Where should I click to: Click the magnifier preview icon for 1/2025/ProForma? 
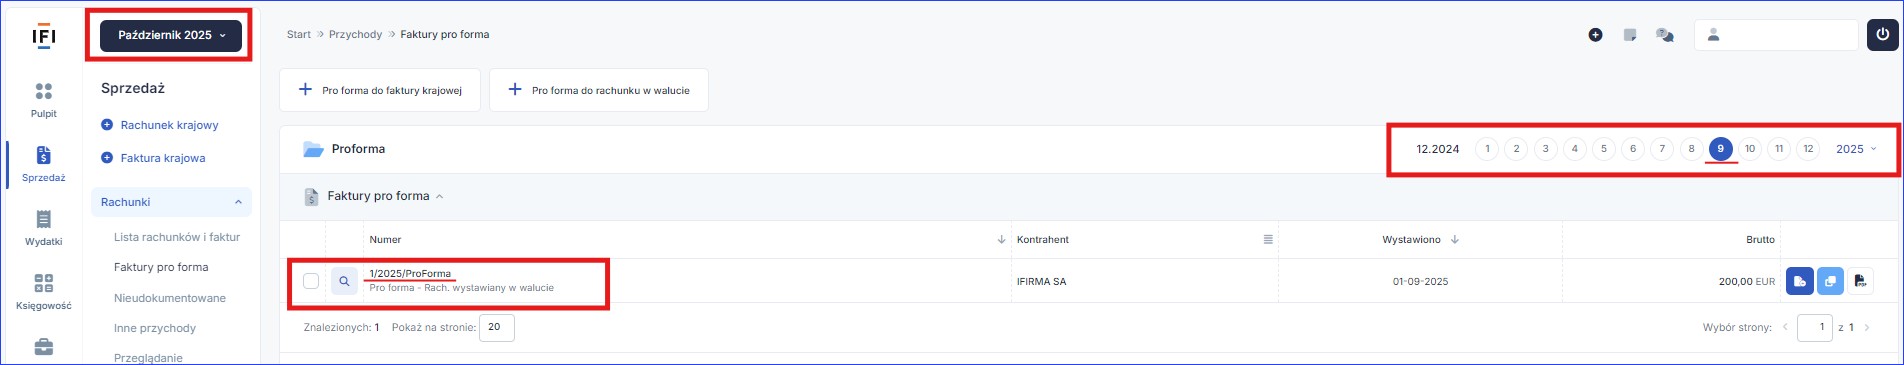tap(344, 281)
